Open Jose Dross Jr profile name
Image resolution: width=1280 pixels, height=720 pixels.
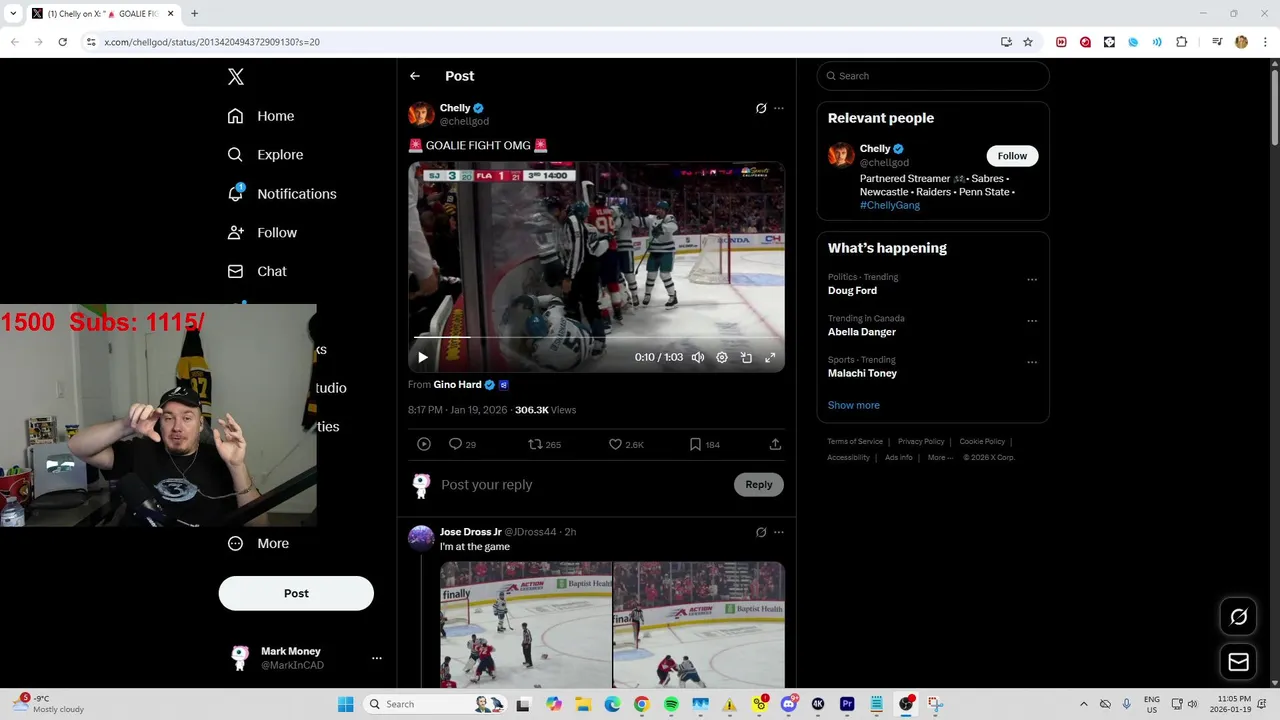[471, 532]
